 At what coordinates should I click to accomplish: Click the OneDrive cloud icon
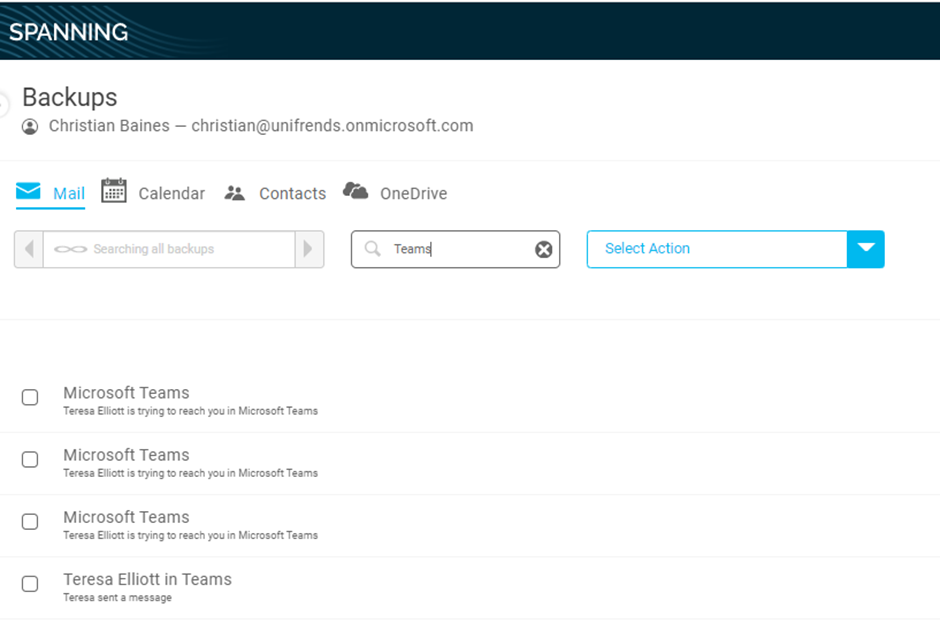coord(355,191)
